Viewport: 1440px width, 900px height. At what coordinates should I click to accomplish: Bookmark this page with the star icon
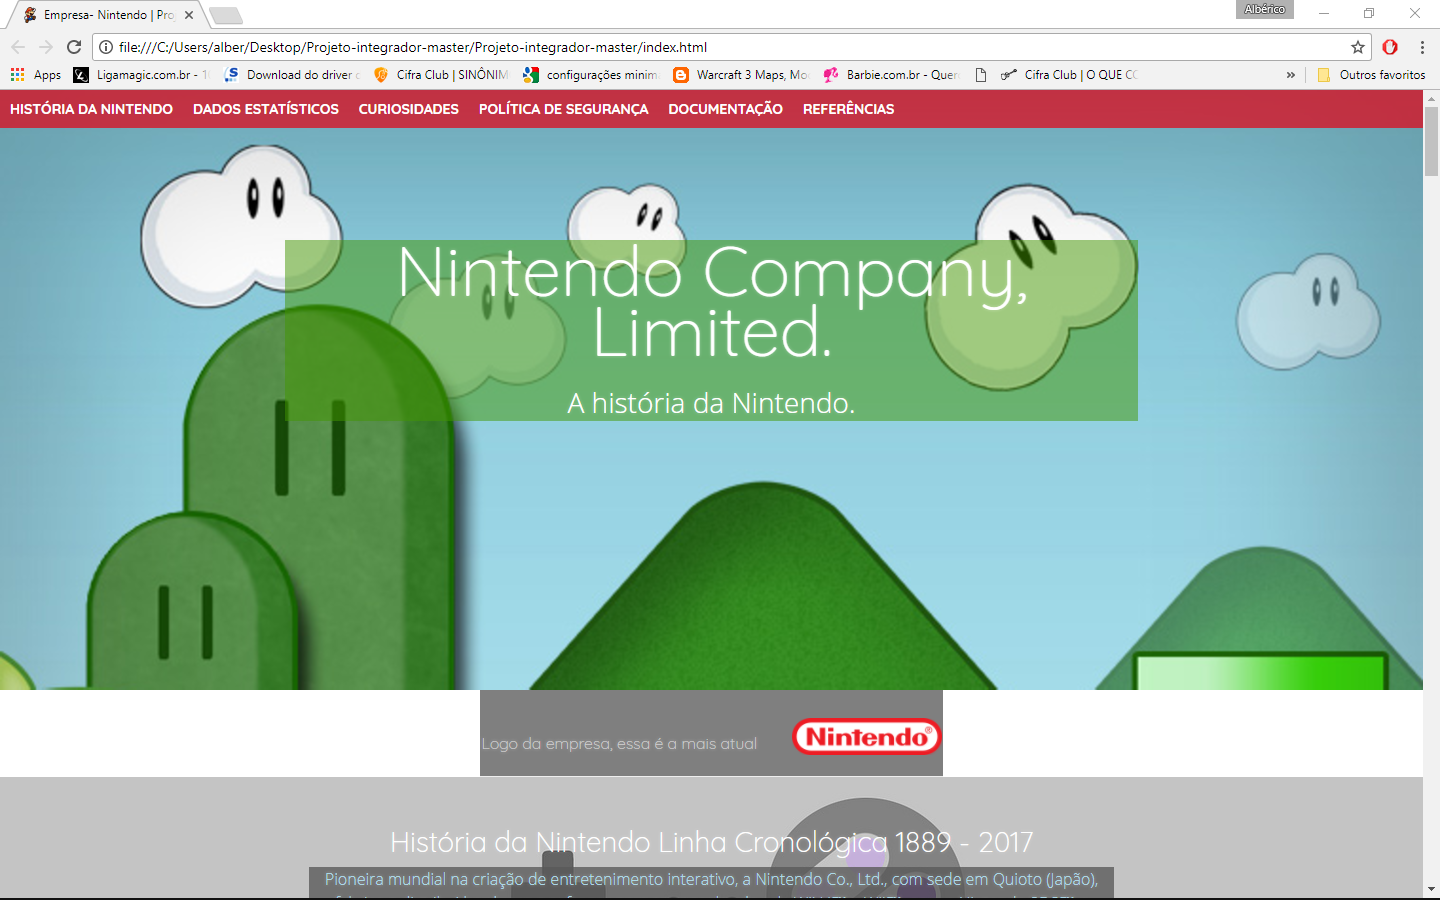[1358, 47]
